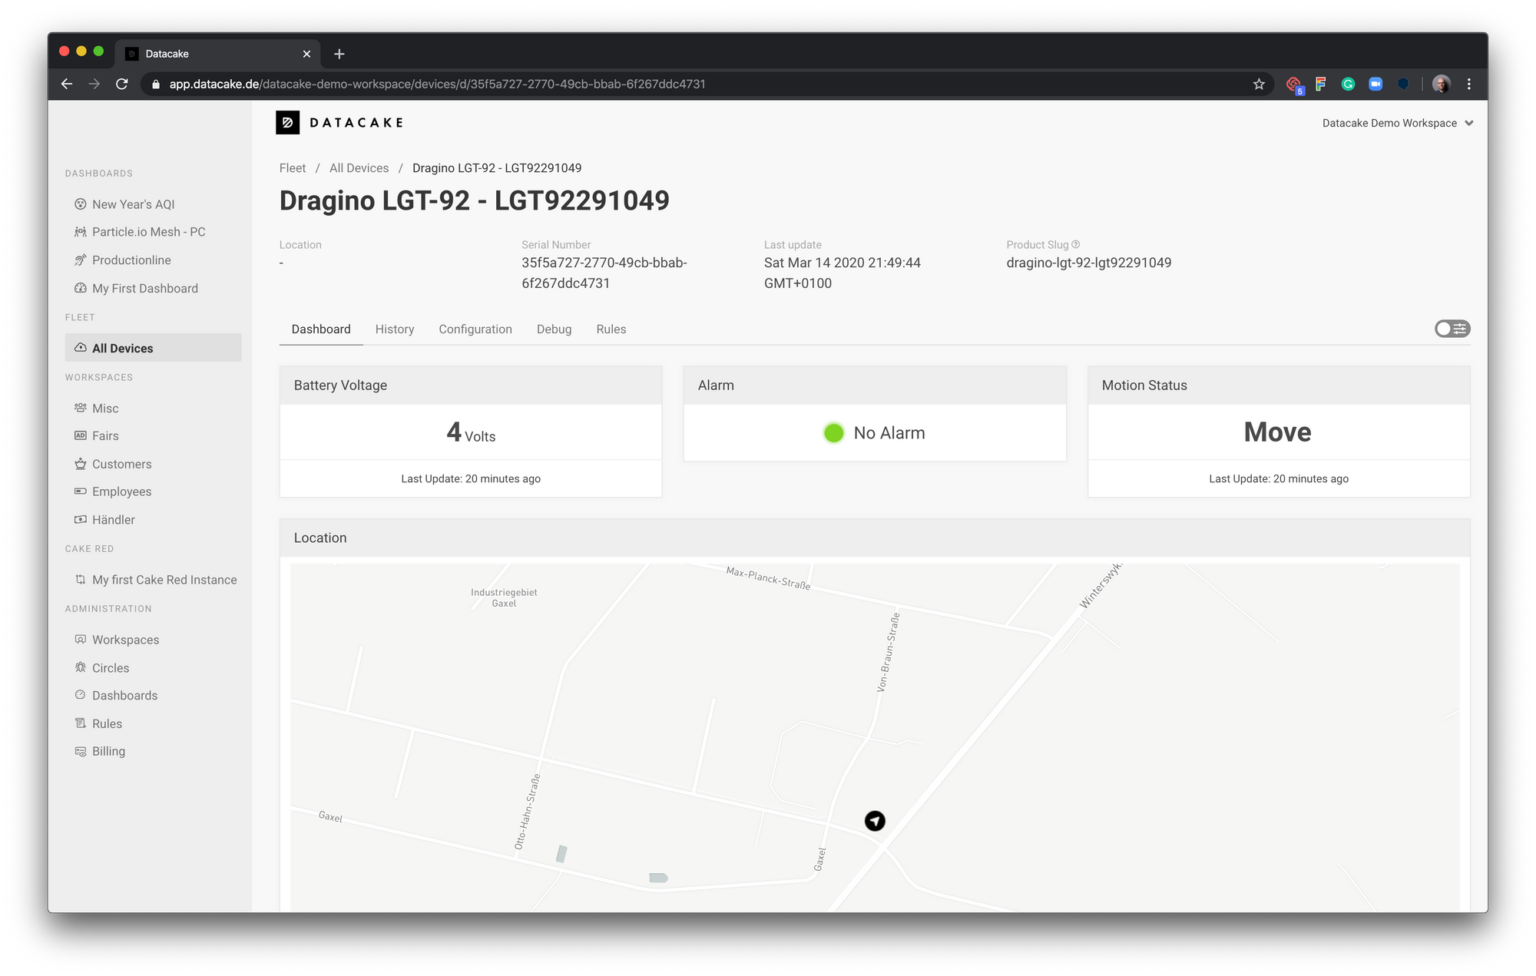Viewport: 1536px width, 976px height.
Task: Toggle the device location marker on the map
Action: [874, 820]
